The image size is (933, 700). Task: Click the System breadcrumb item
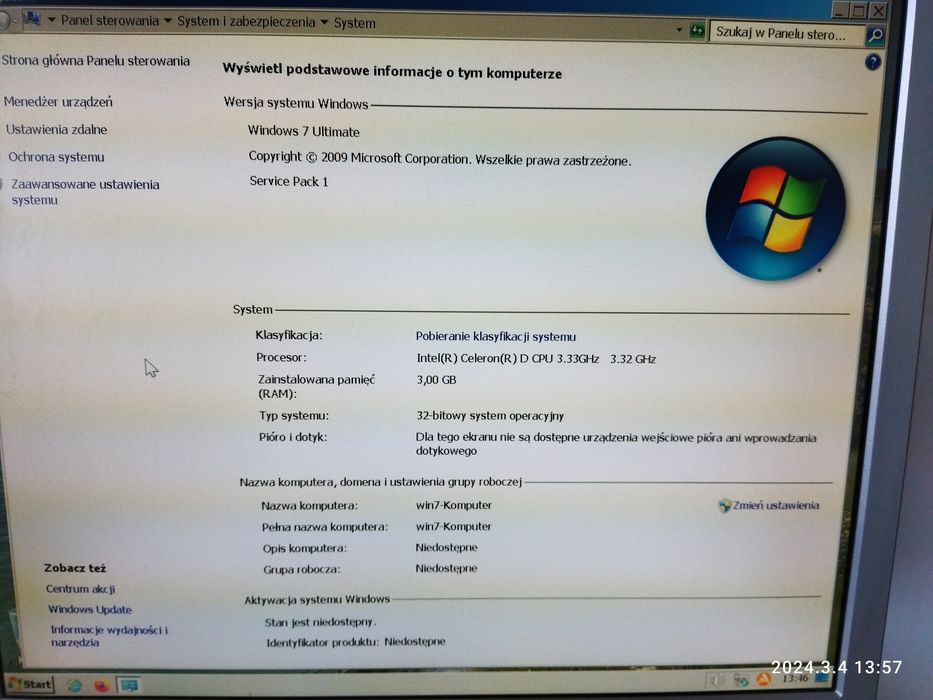tap(355, 23)
